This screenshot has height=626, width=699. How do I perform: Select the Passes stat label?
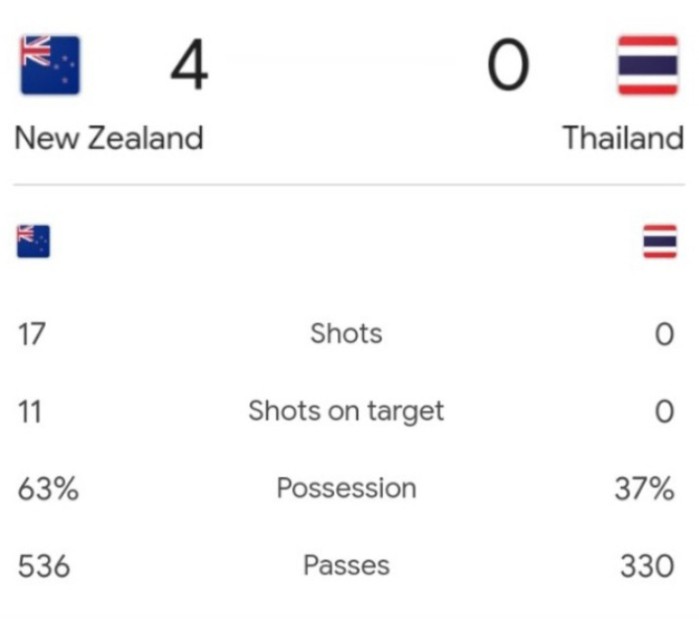click(346, 565)
